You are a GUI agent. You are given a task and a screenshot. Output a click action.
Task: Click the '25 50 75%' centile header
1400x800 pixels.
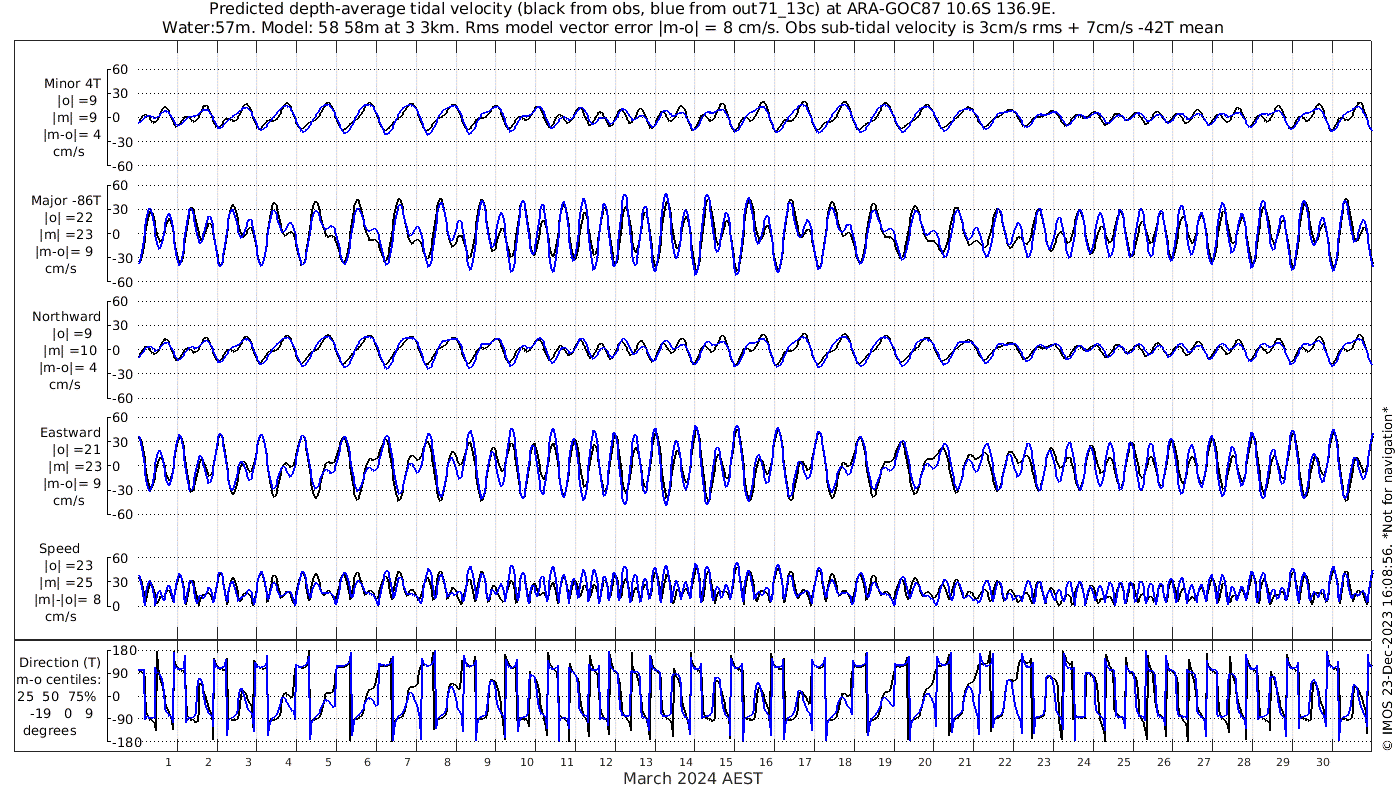[57, 696]
